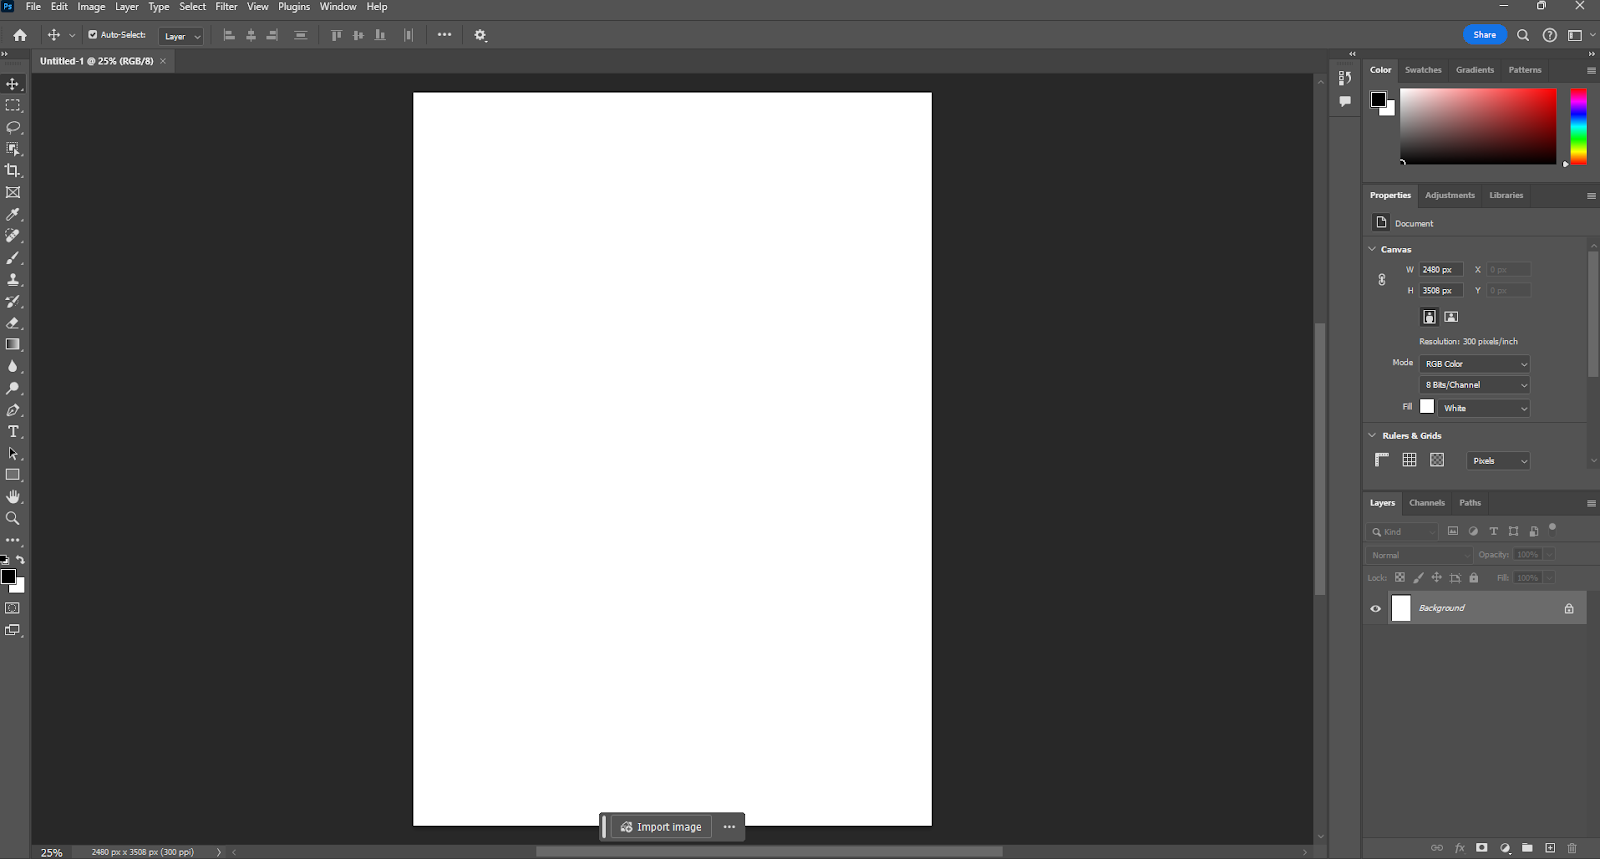Switch to the Channels tab
This screenshot has height=859, width=1600.
[x=1427, y=503]
